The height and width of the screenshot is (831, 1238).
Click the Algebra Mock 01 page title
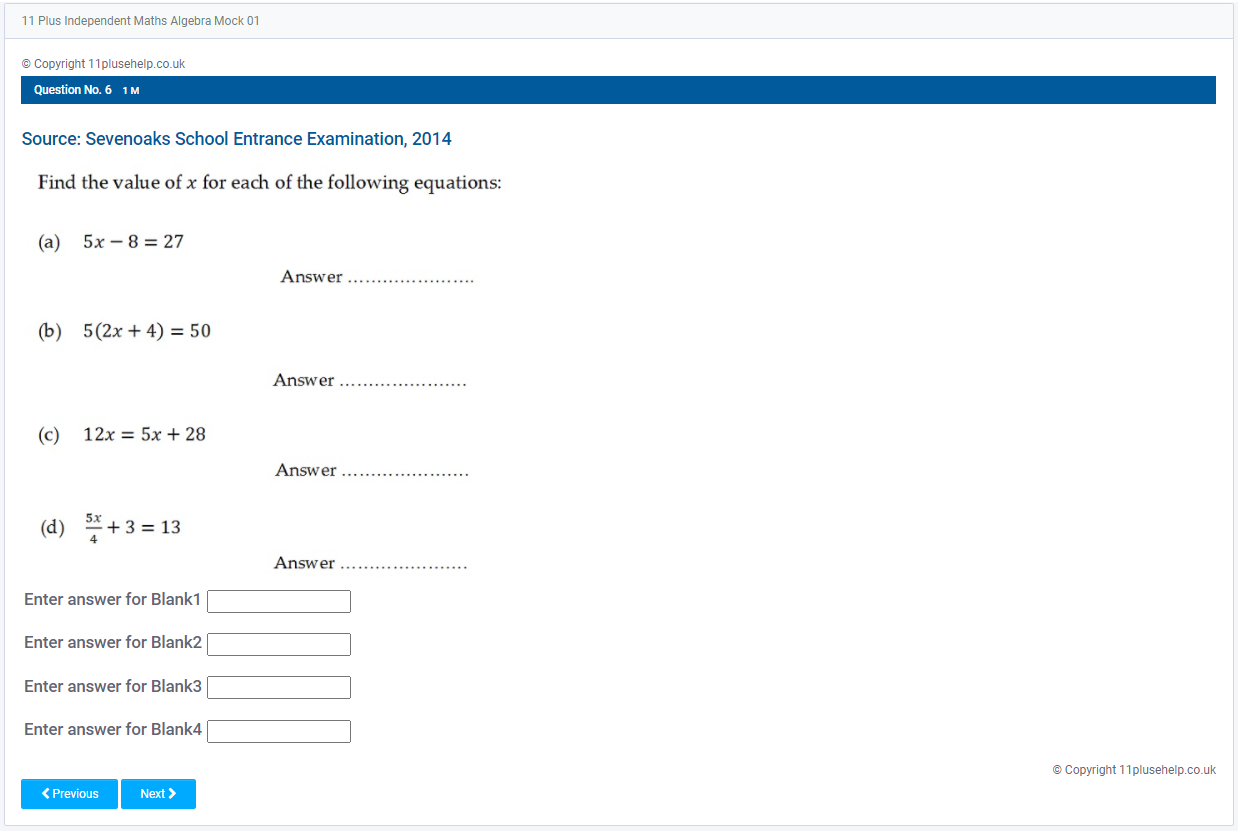click(141, 21)
